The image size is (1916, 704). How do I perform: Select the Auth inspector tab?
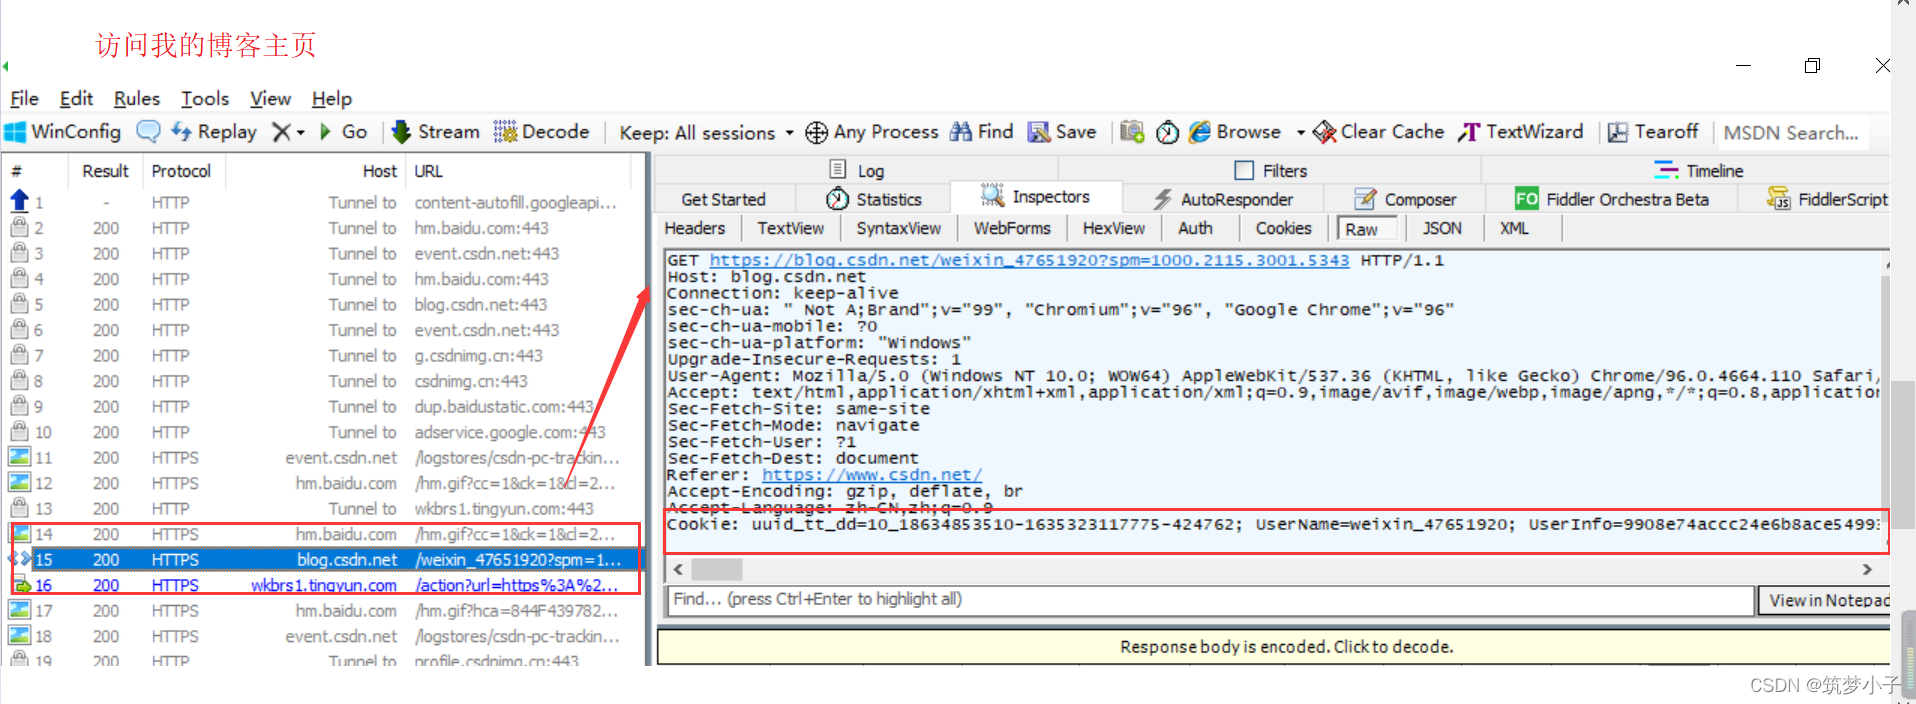1195,229
